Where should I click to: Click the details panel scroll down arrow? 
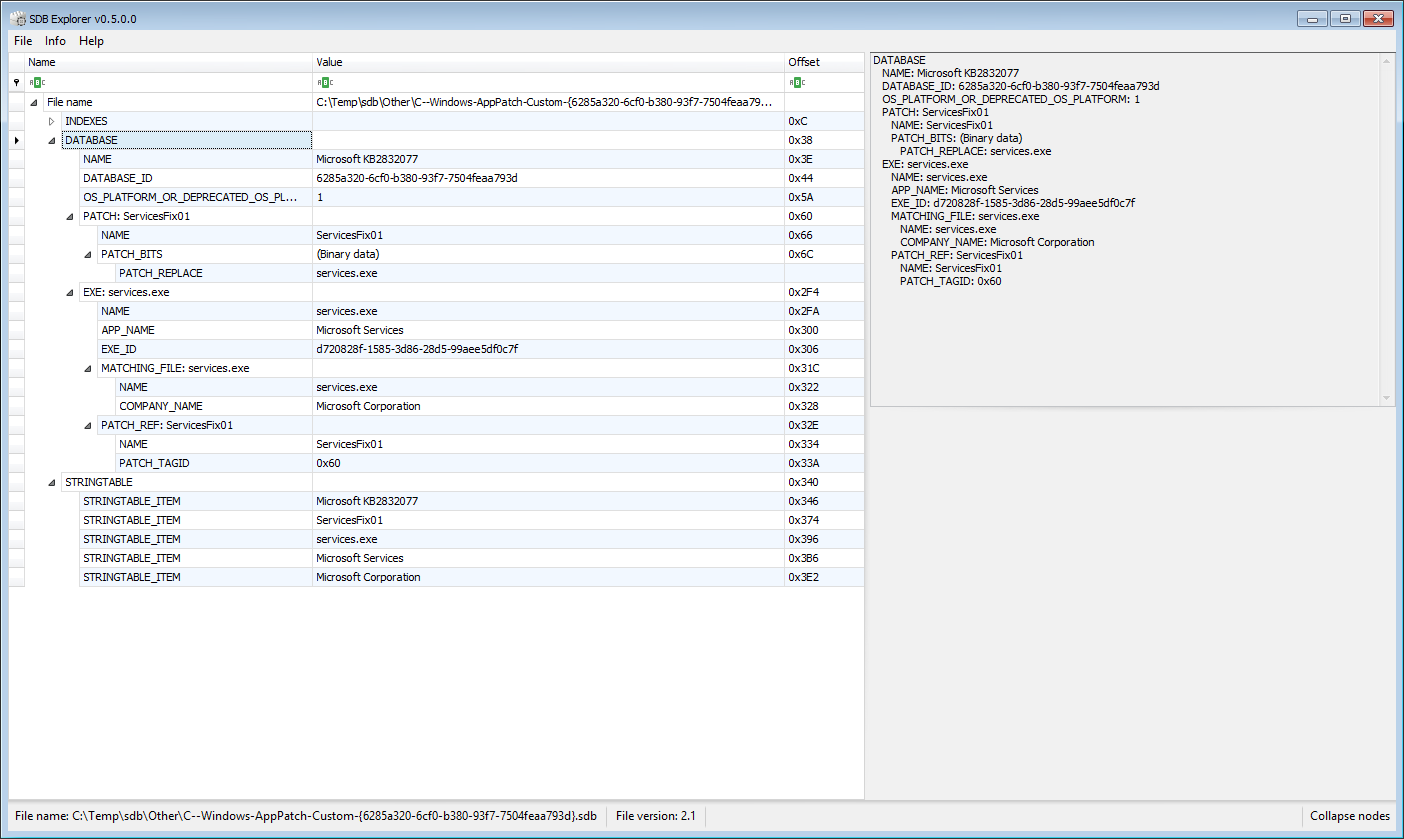click(x=1387, y=398)
